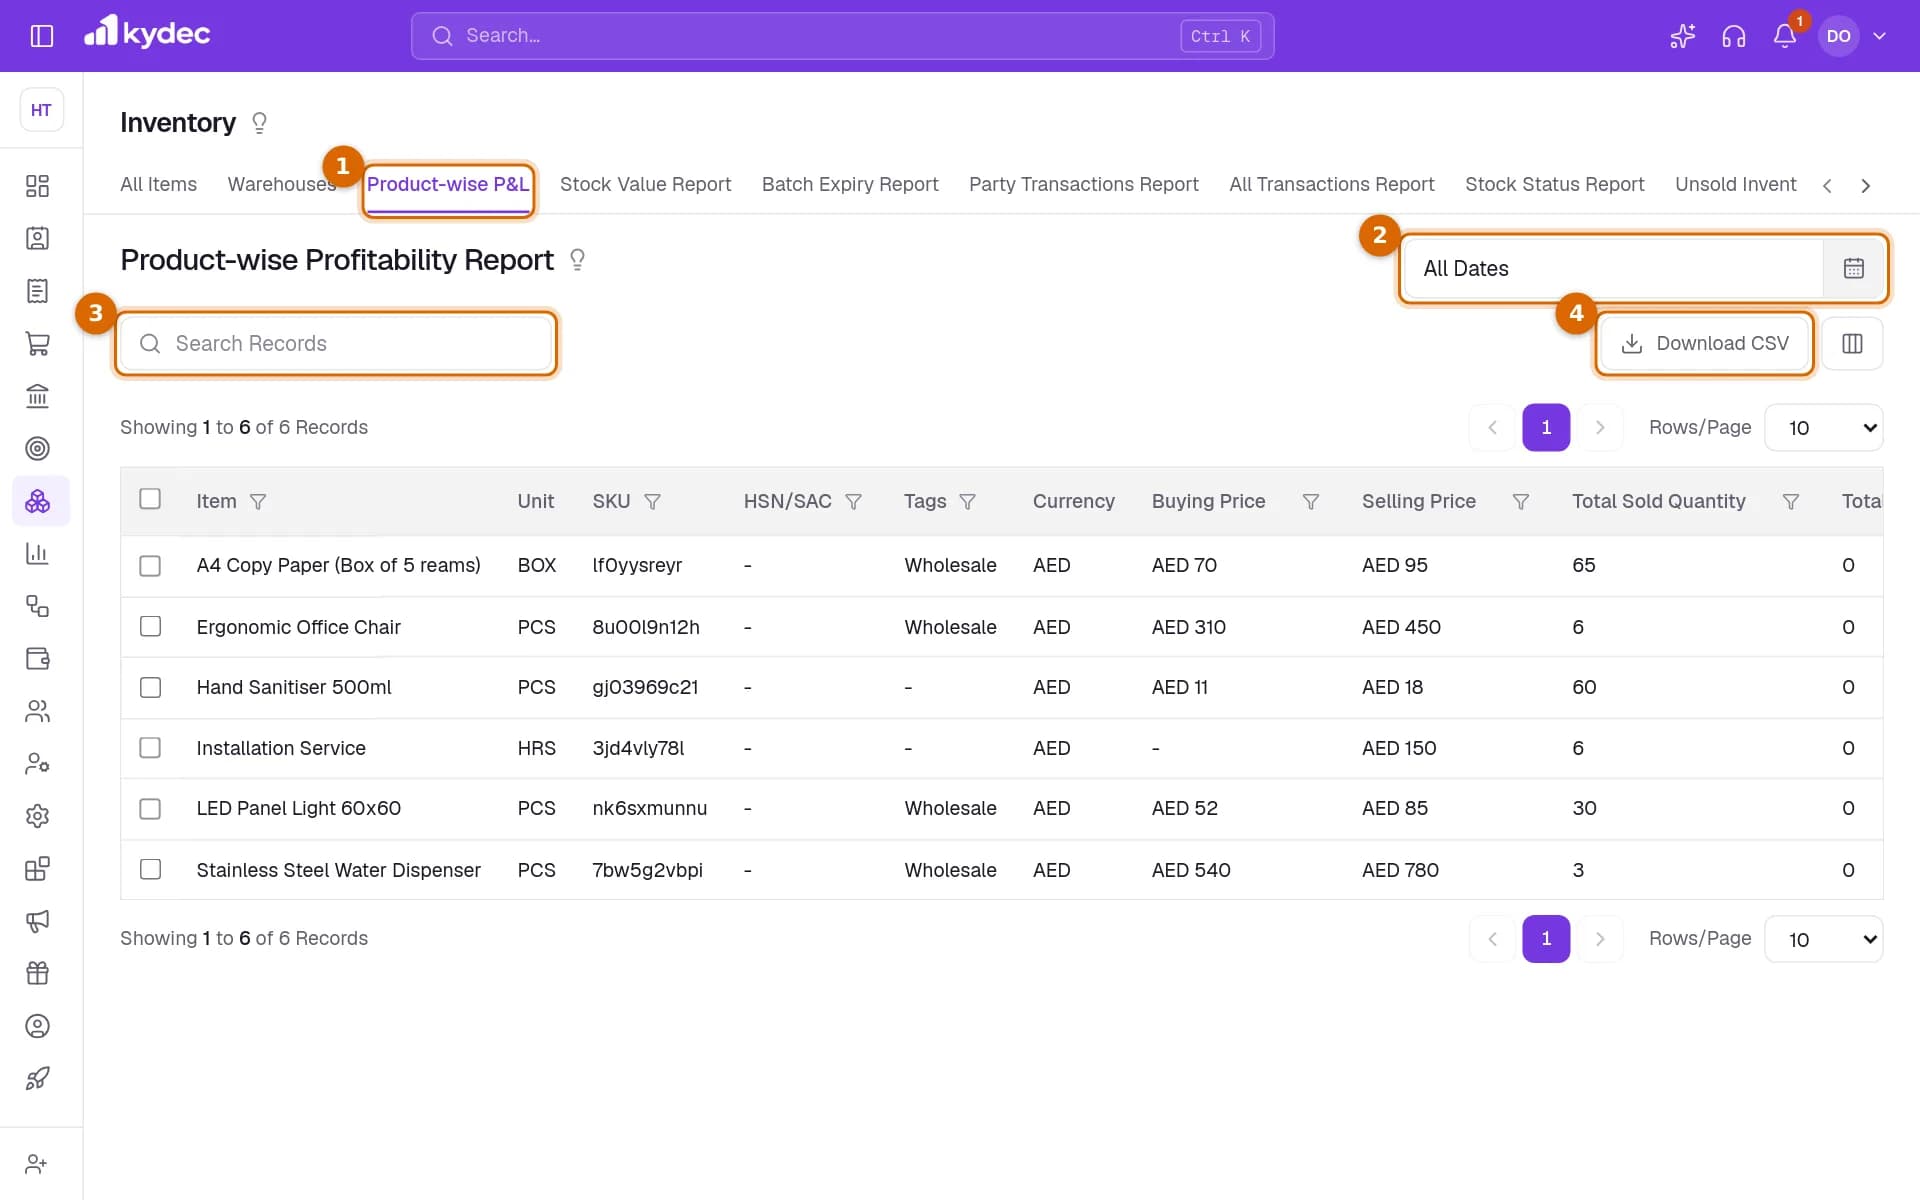Click the calendar icon beside All Dates
The image size is (1920, 1200).
point(1853,268)
